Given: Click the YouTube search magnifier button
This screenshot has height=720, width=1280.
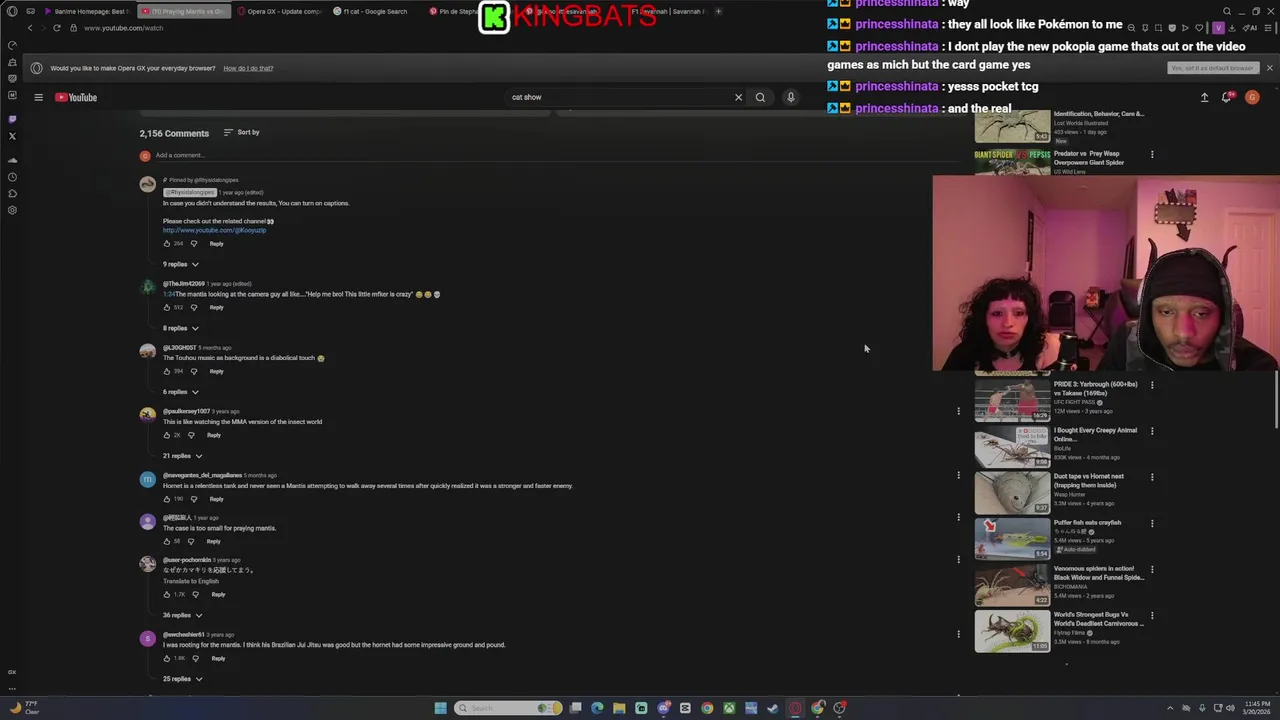Looking at the screenshot, I should click(760, 97).
